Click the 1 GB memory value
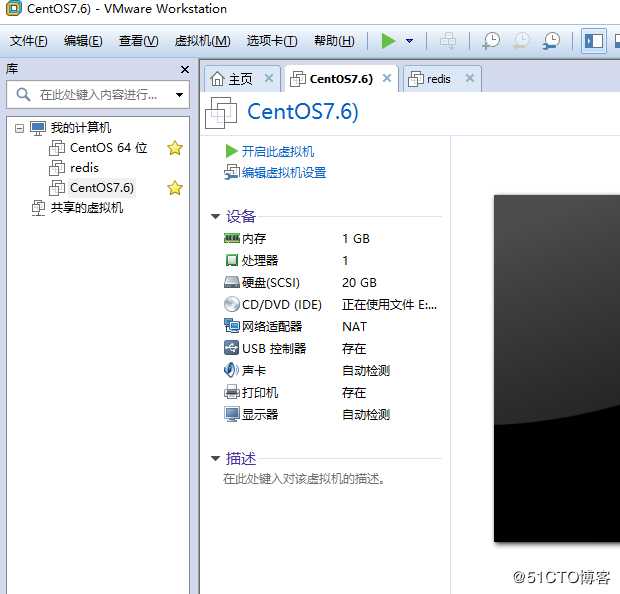Viewport: 620px width, 594px height. click(356, 238)
